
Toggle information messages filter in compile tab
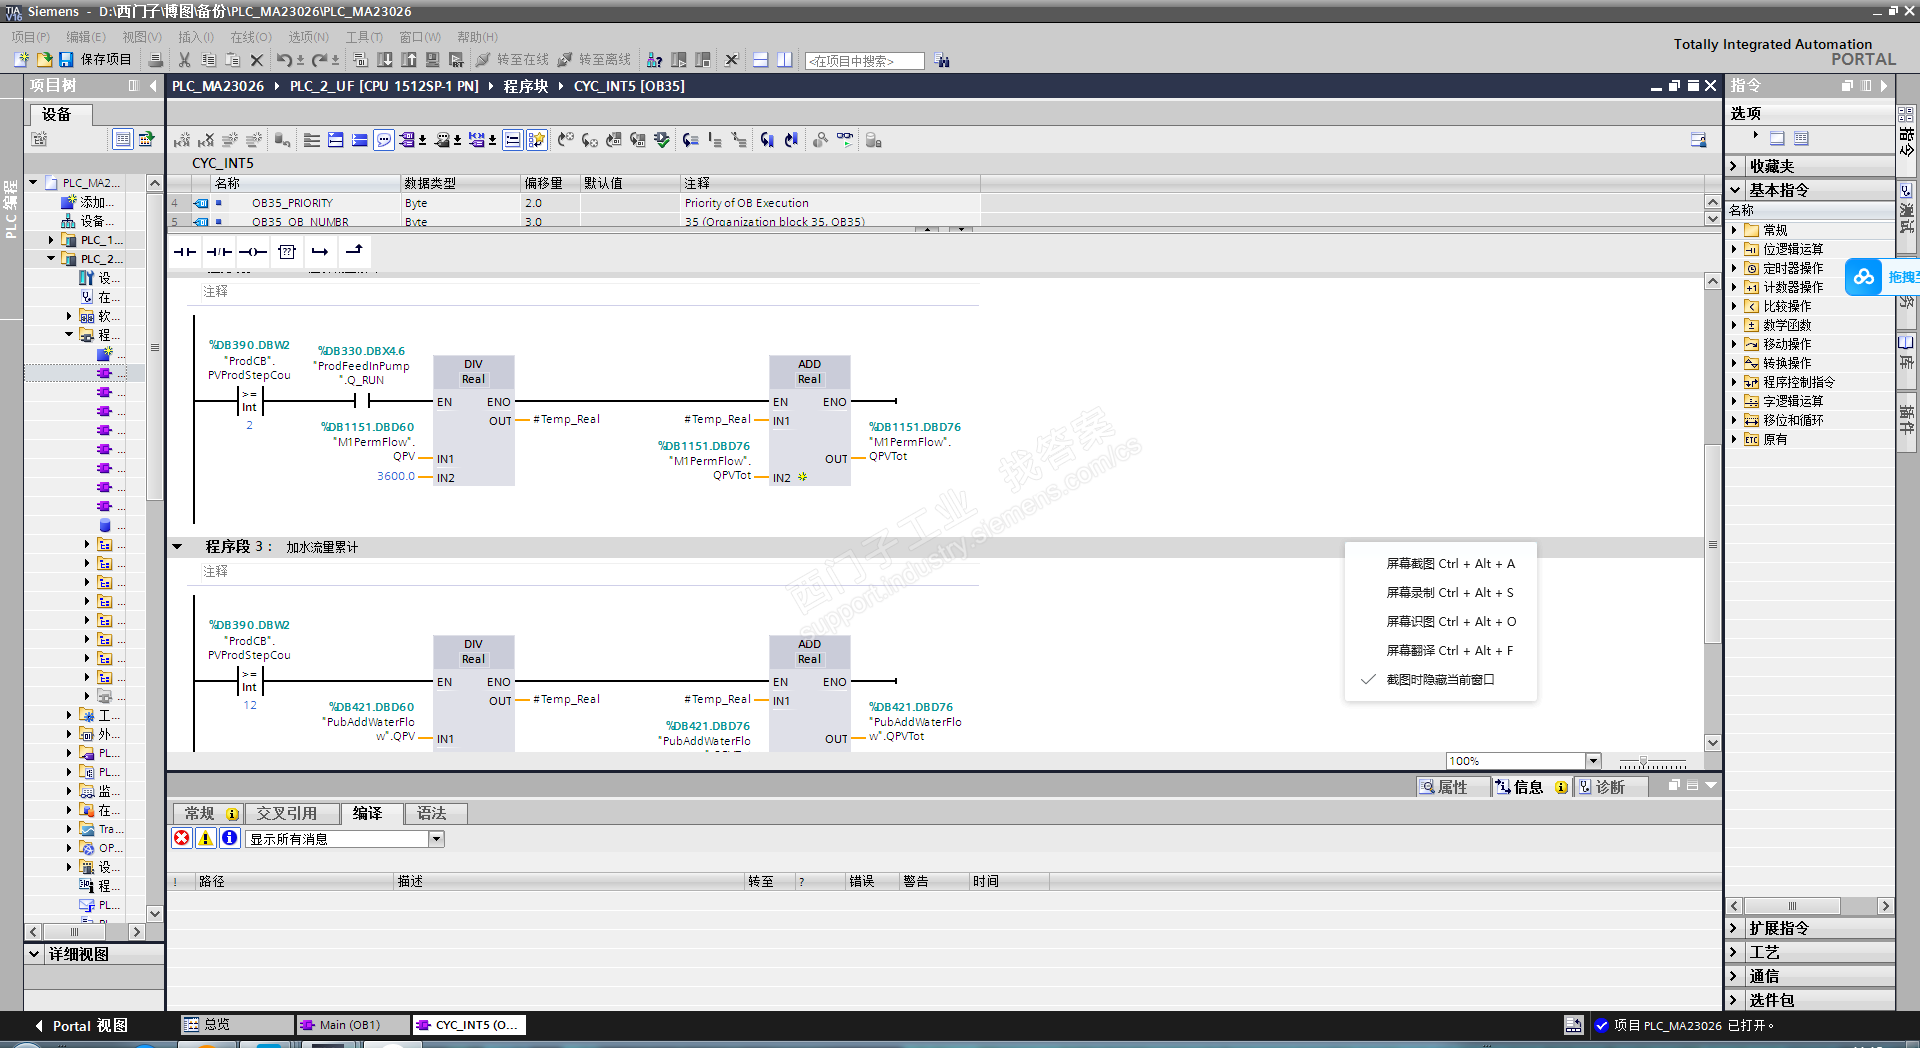click(230, 838)
